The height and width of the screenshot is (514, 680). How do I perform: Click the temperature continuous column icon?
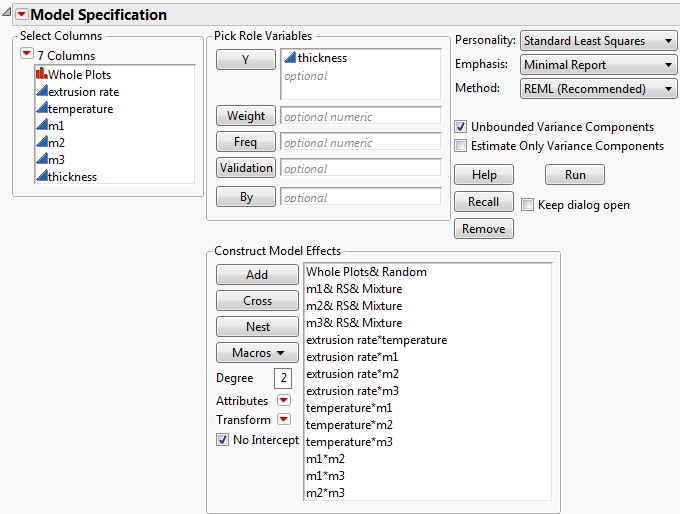pos(41,109)
